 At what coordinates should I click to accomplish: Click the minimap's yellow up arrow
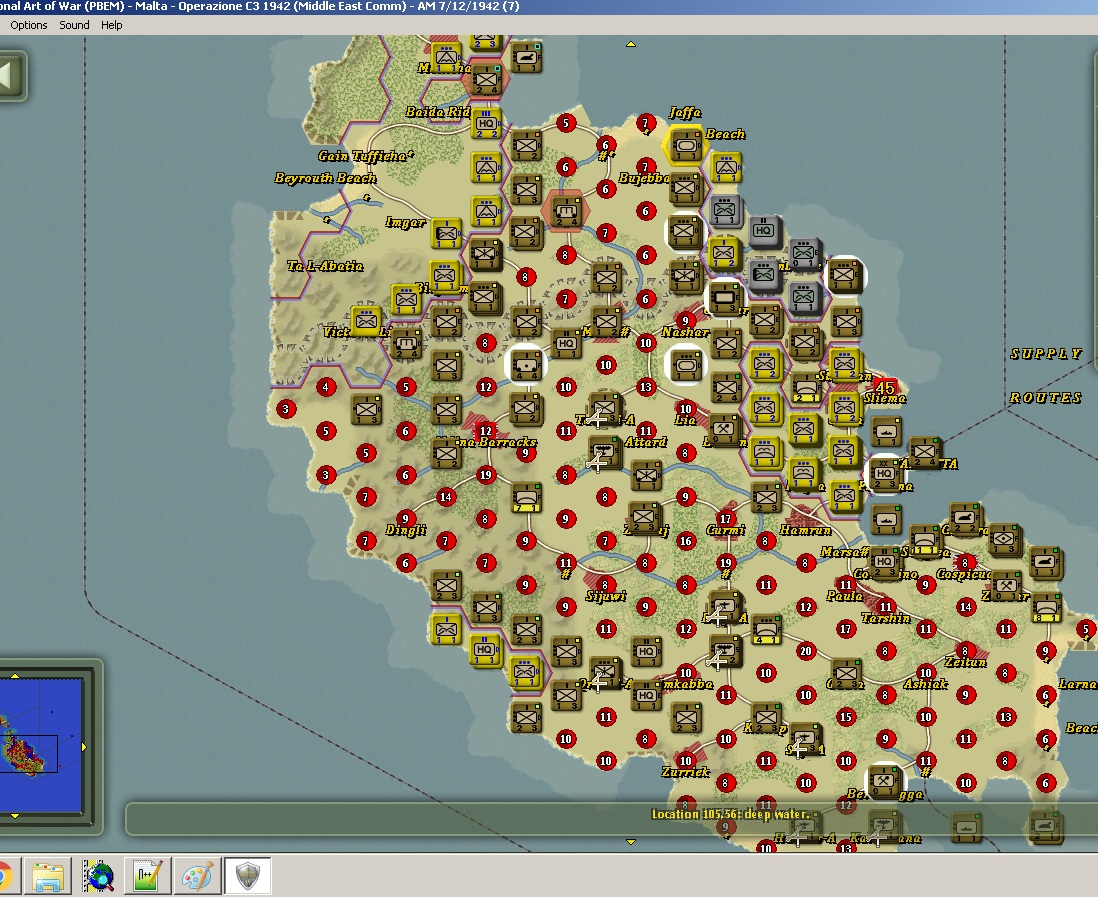[x=14, y=676]
